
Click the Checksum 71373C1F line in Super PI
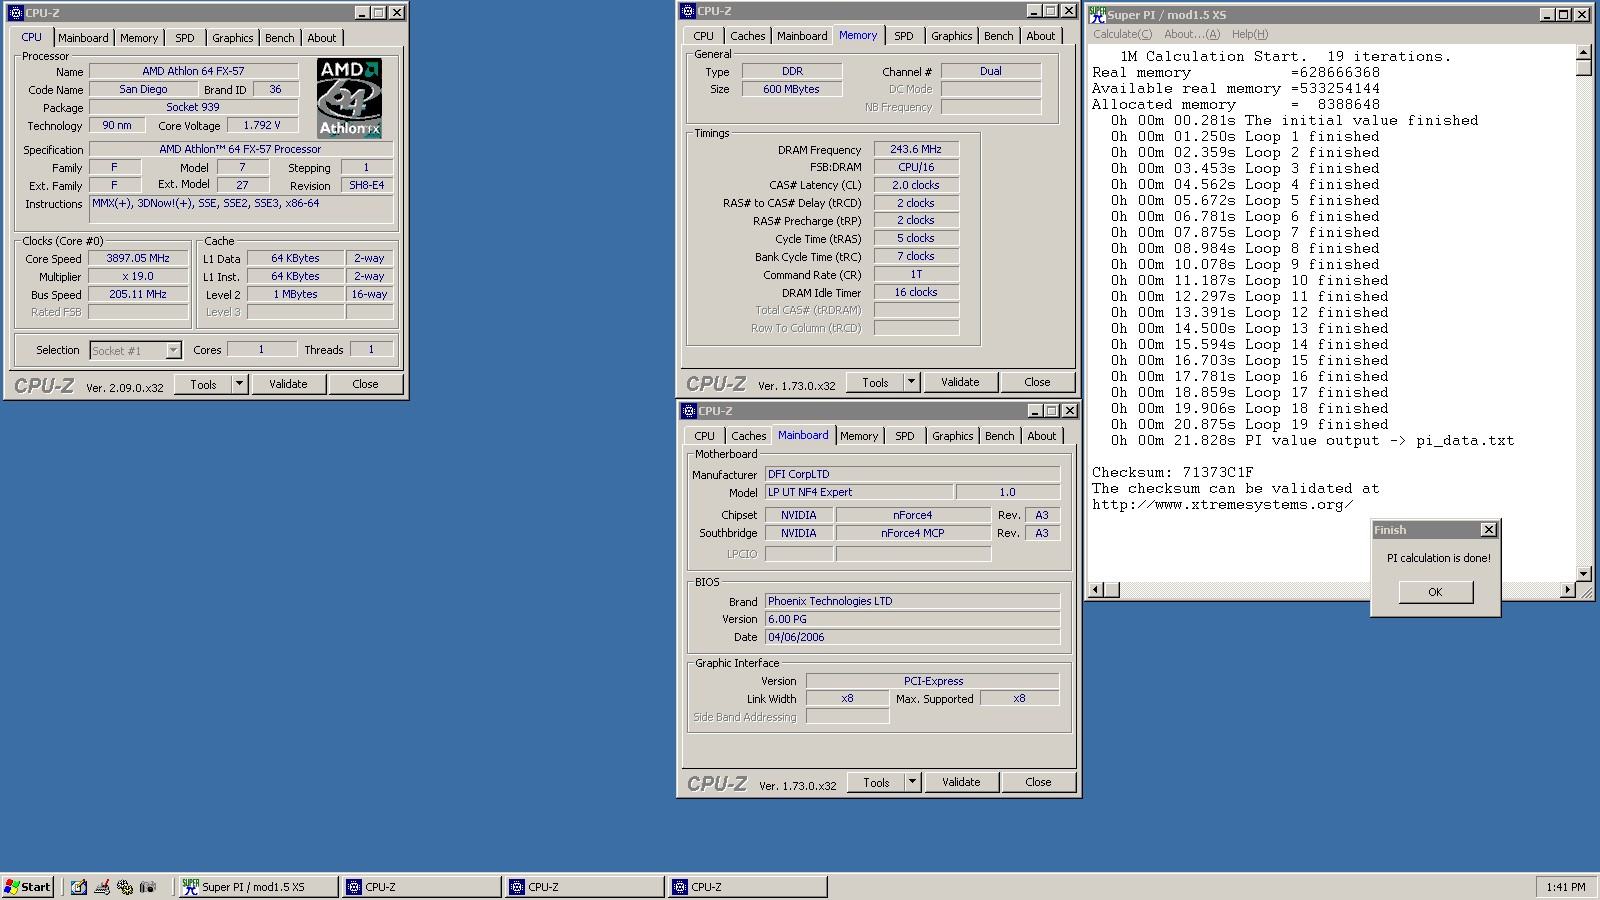pos(1172,472)
